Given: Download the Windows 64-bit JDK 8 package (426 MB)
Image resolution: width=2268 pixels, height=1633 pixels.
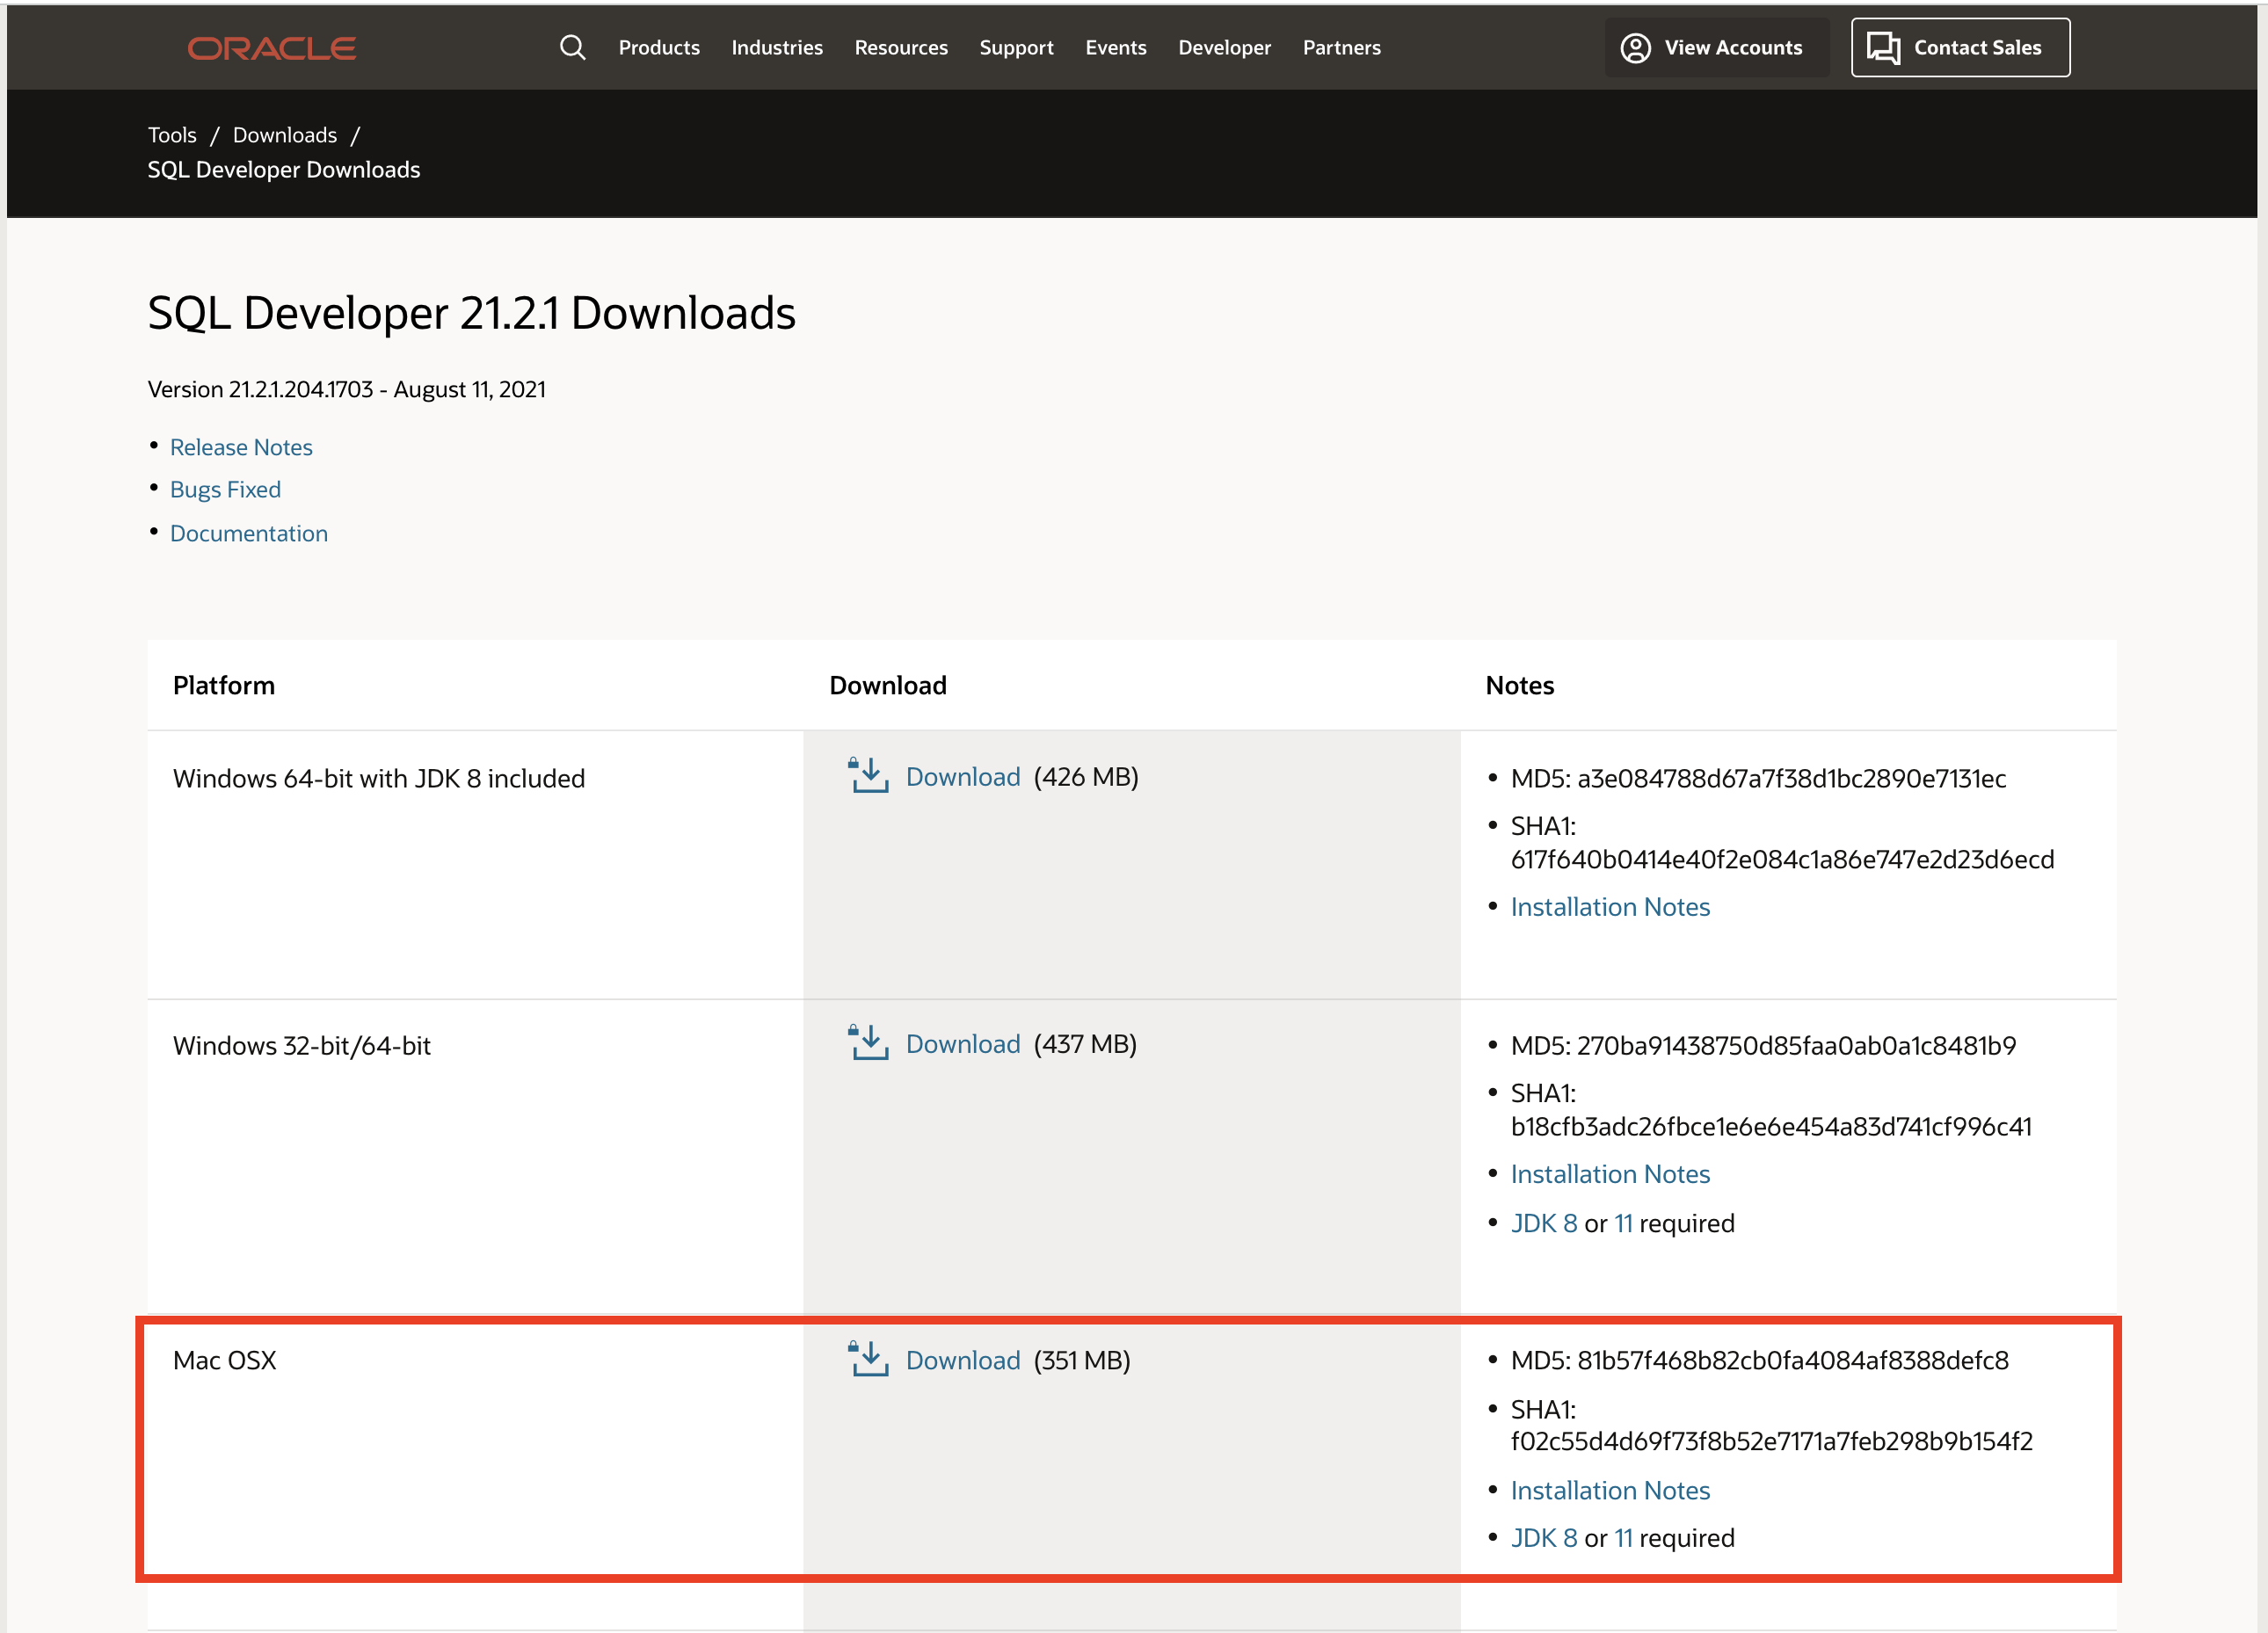Looking at the screenshot, I should 963,777.
